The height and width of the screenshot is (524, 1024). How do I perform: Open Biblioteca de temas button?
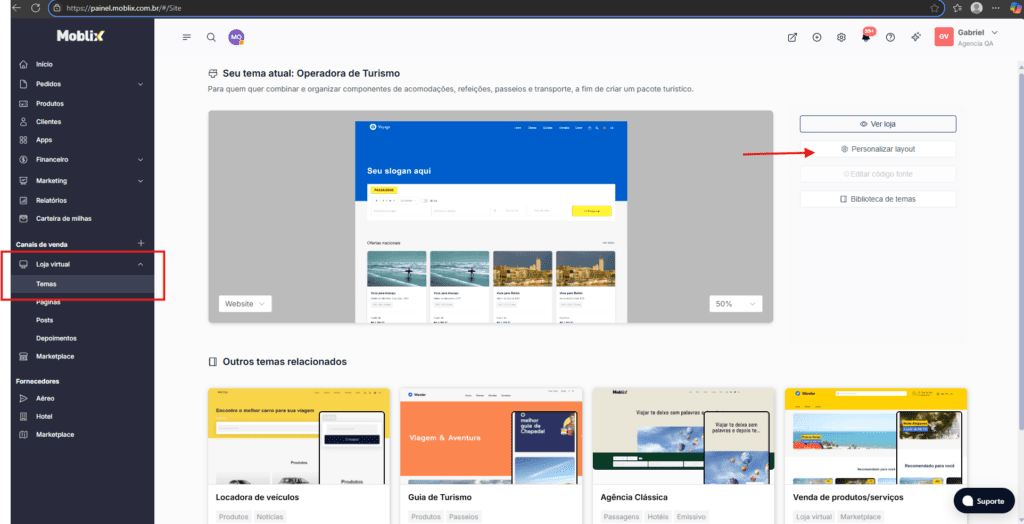click(x=877, y=199)
